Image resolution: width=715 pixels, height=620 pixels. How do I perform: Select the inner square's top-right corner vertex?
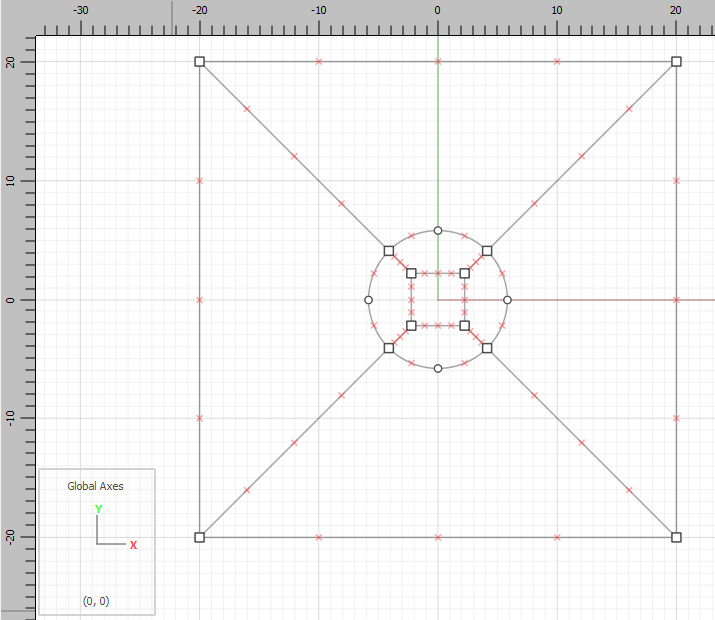click(x=464, y=273)
